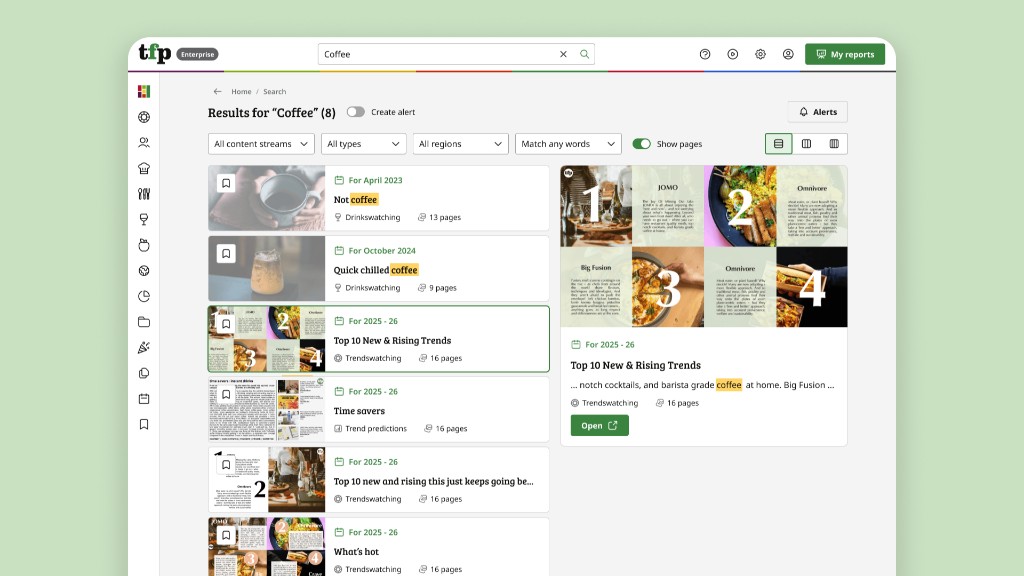
Task: Click the play tutorial icon in header
Action: point(733,54)
